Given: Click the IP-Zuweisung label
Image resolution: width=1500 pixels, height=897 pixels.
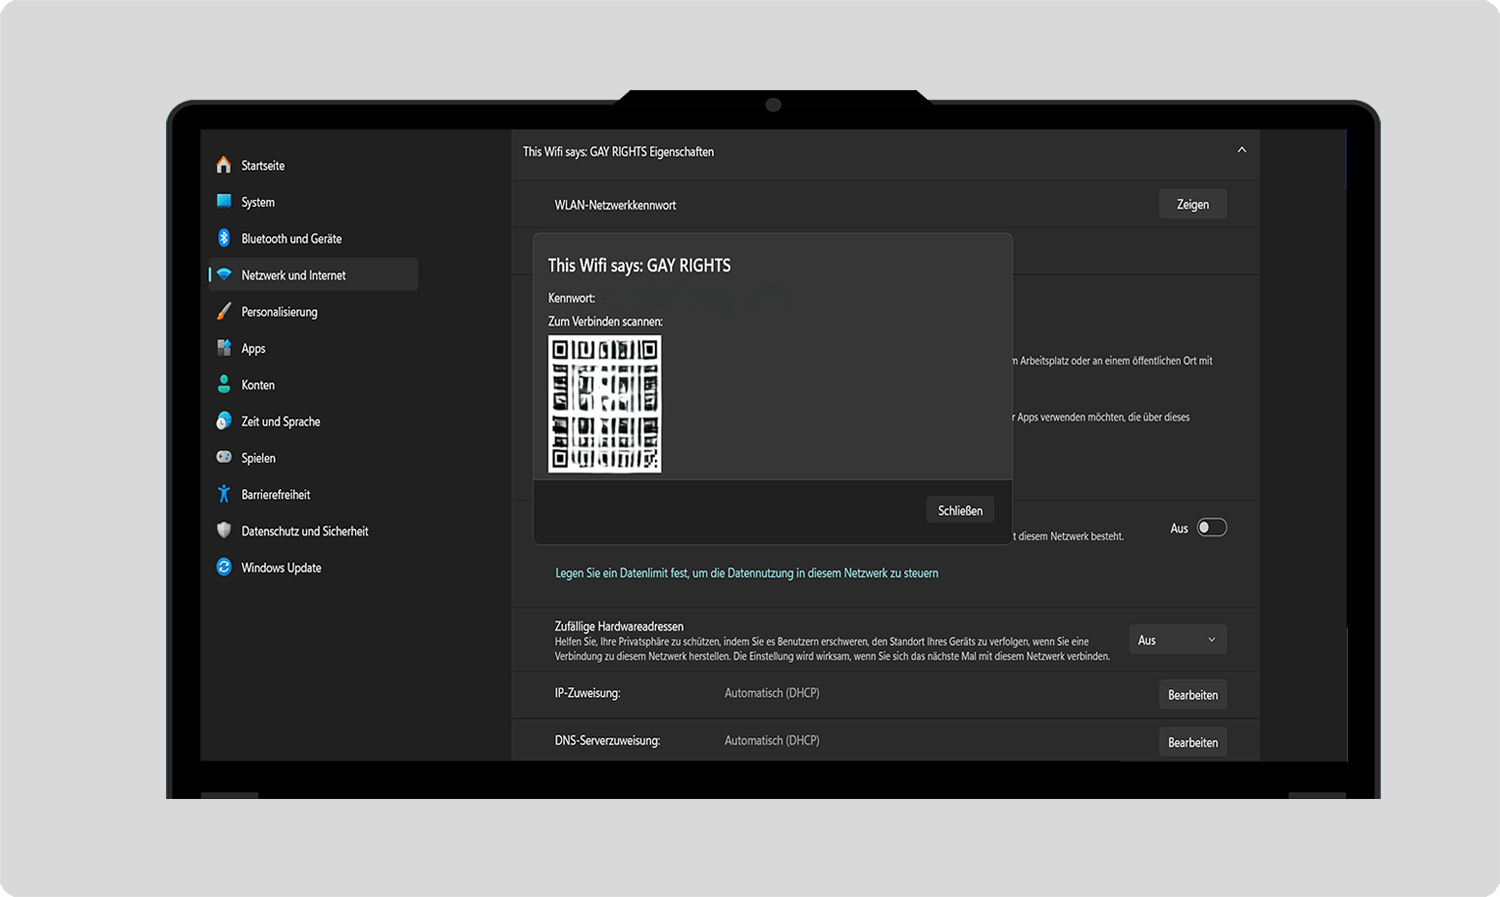Looking at the screenshot, I should (x=588, y=693).
